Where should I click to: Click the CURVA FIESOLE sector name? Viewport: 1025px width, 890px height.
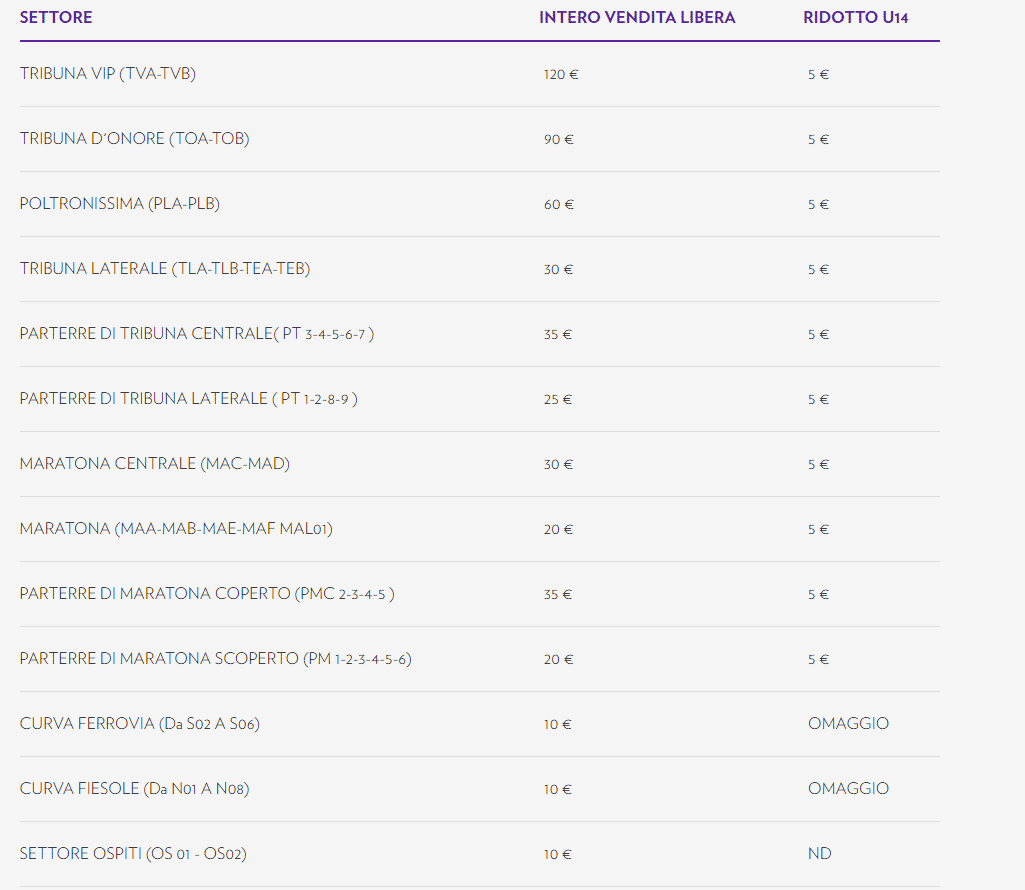pos(134,789)
